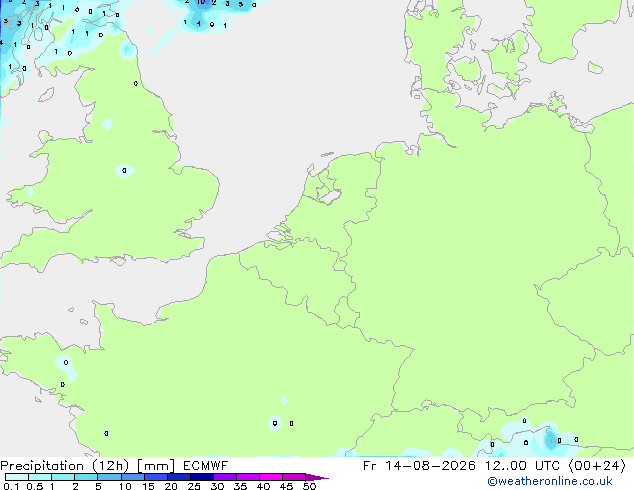Click the 20–25 mm legend color box
The height and width of the screenshot is (490, 634).
[179, 477]
